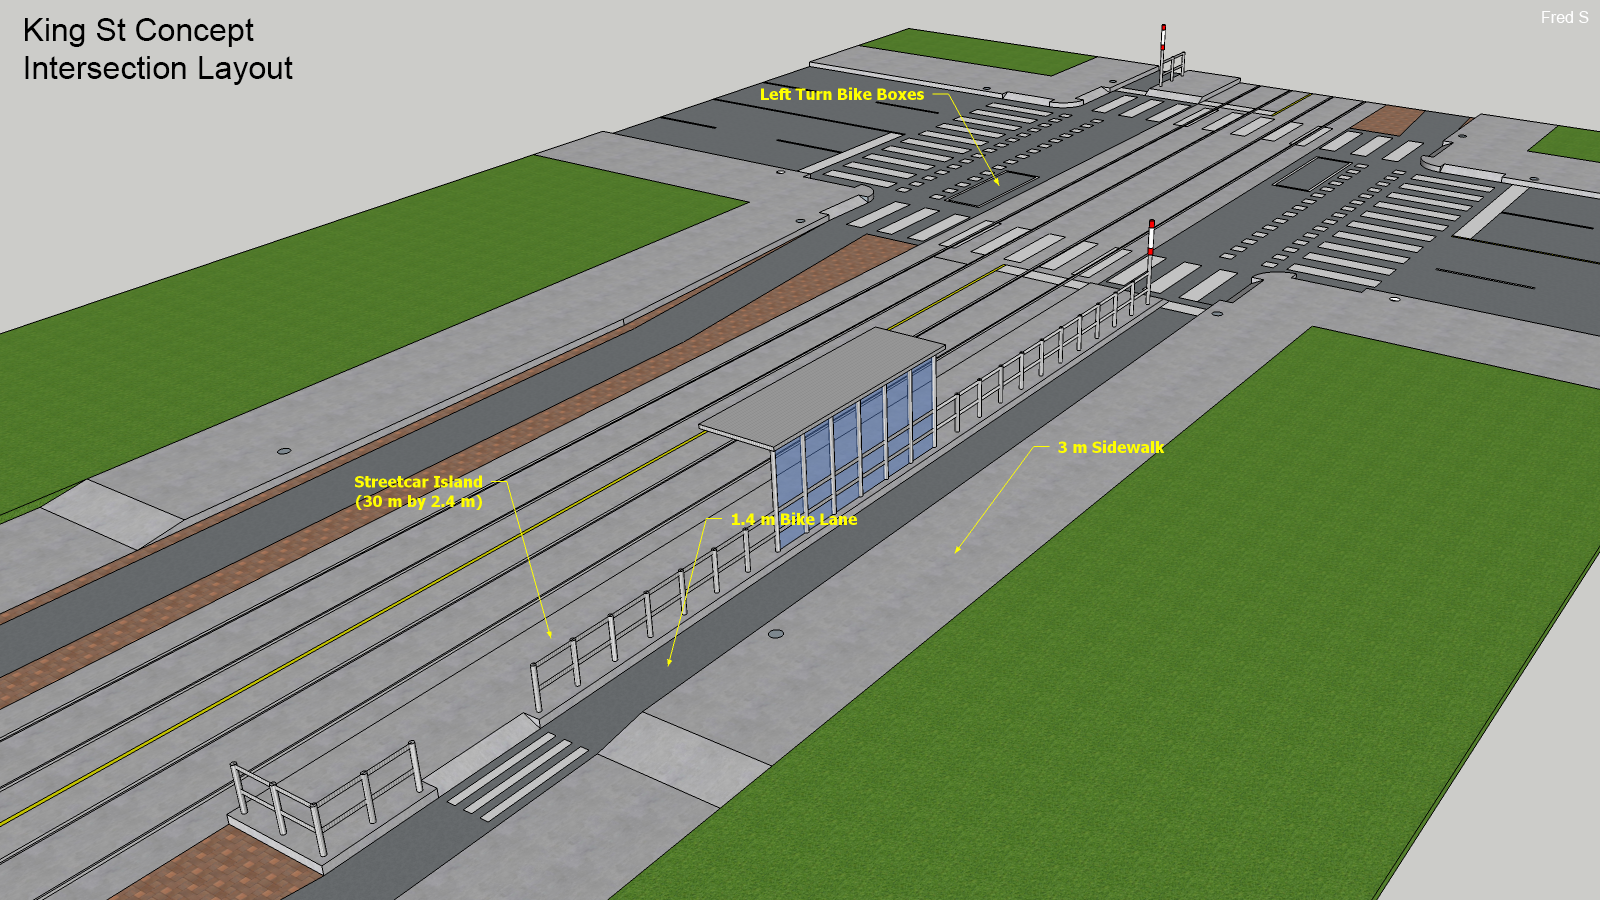Click the manhole cover on the right sidewalk

(775, 634)
